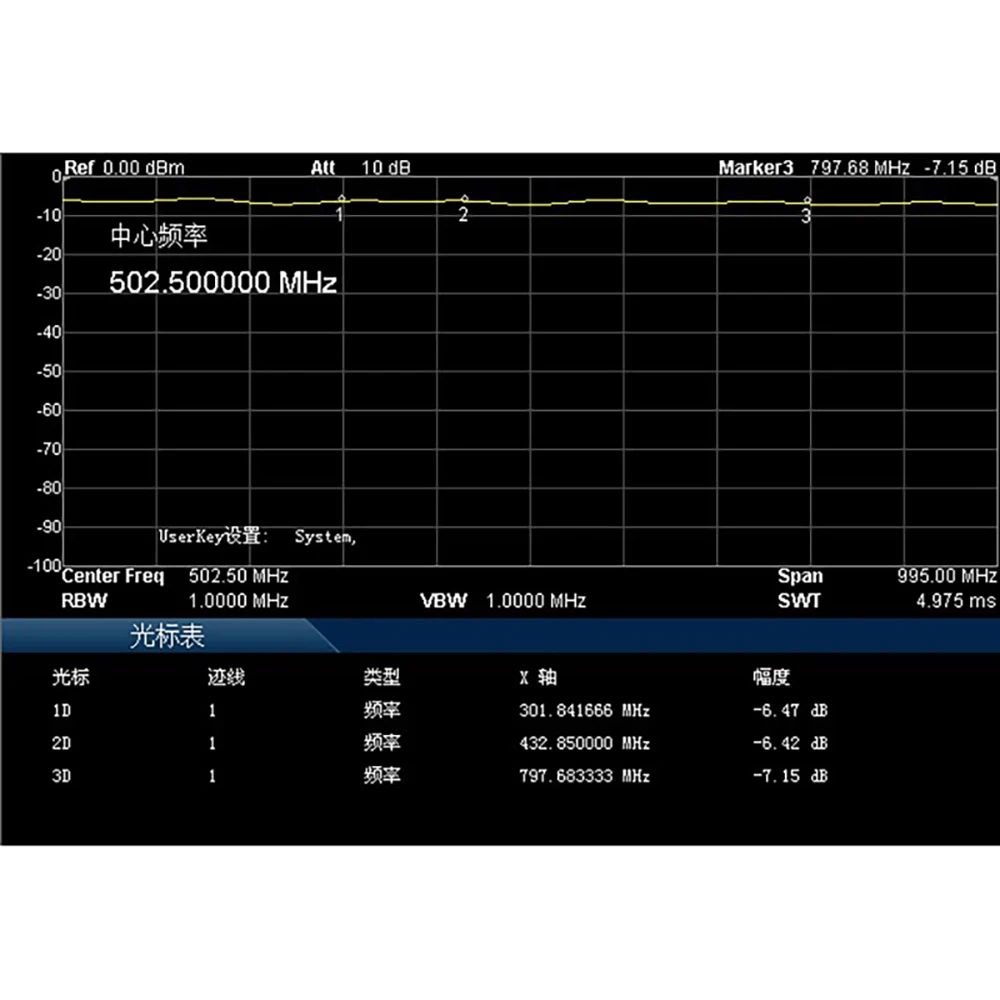The width and height of the screenshot is (1000, 1000).
Task: Click the Center Freq 502.50 MHz parameter
Action: (x=175, y=576)
